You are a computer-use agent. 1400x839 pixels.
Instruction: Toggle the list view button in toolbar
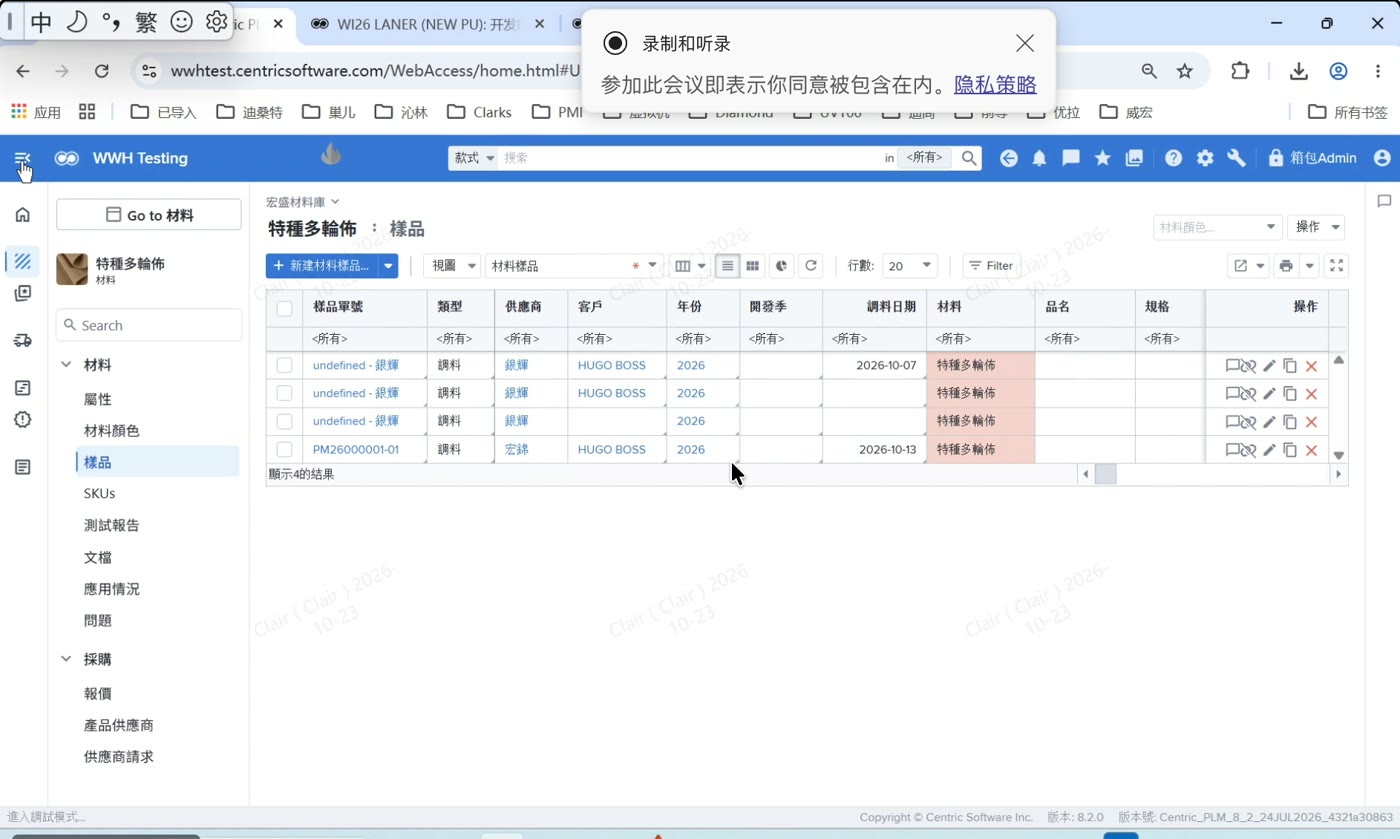[727, 266]
